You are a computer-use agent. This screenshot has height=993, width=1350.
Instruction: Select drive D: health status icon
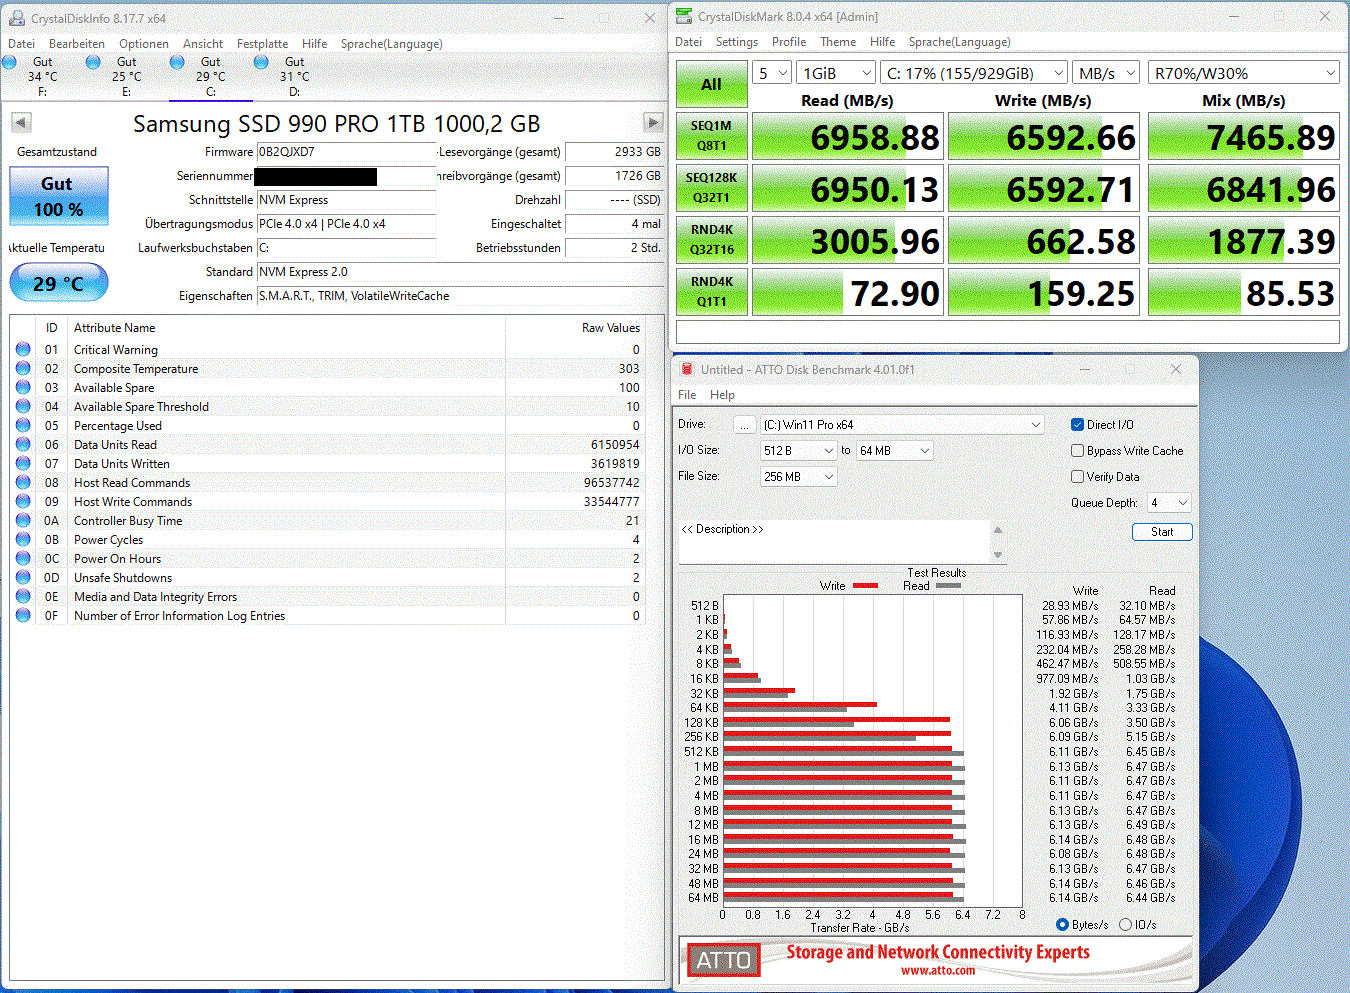click(261, 62)
